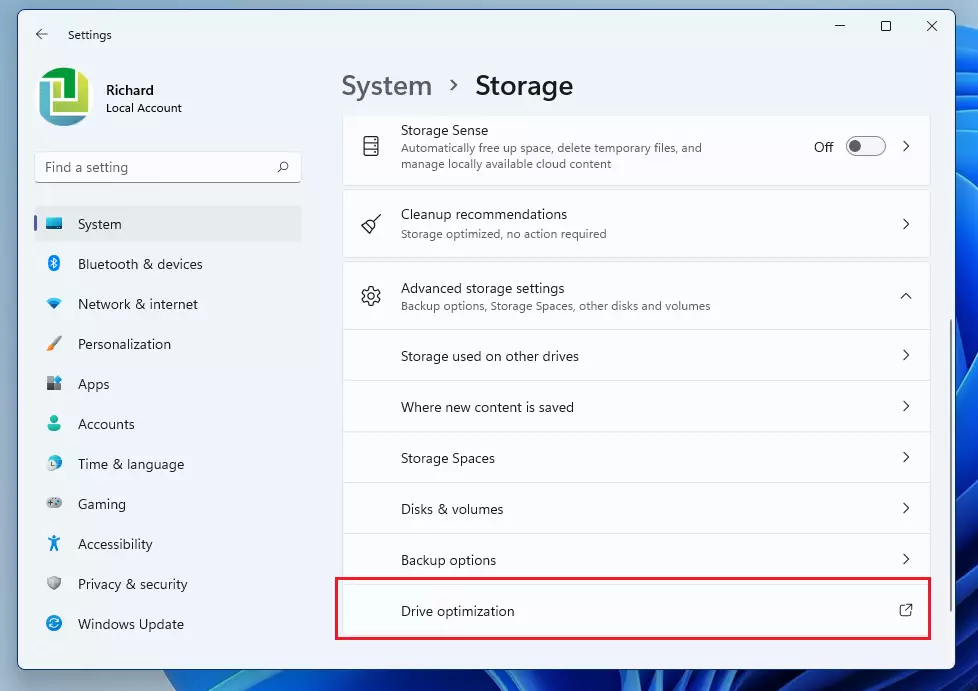This screenshot has height=691, width=978.
Task: Open Network & internet settings
Action: pyautogui.click(x=168, y=304)
